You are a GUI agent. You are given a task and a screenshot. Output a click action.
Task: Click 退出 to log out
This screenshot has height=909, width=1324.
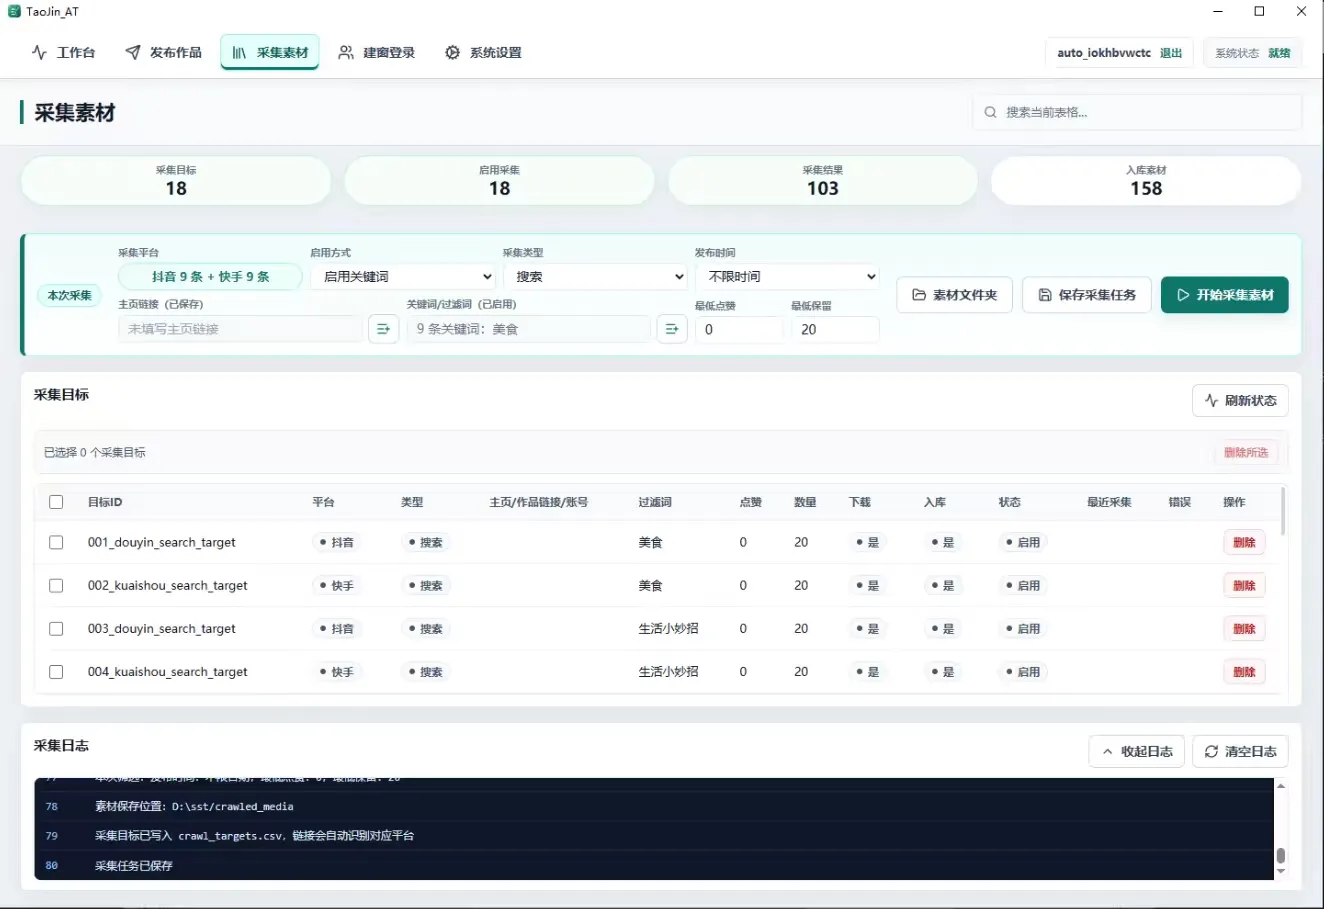[x=1171, y=53]
